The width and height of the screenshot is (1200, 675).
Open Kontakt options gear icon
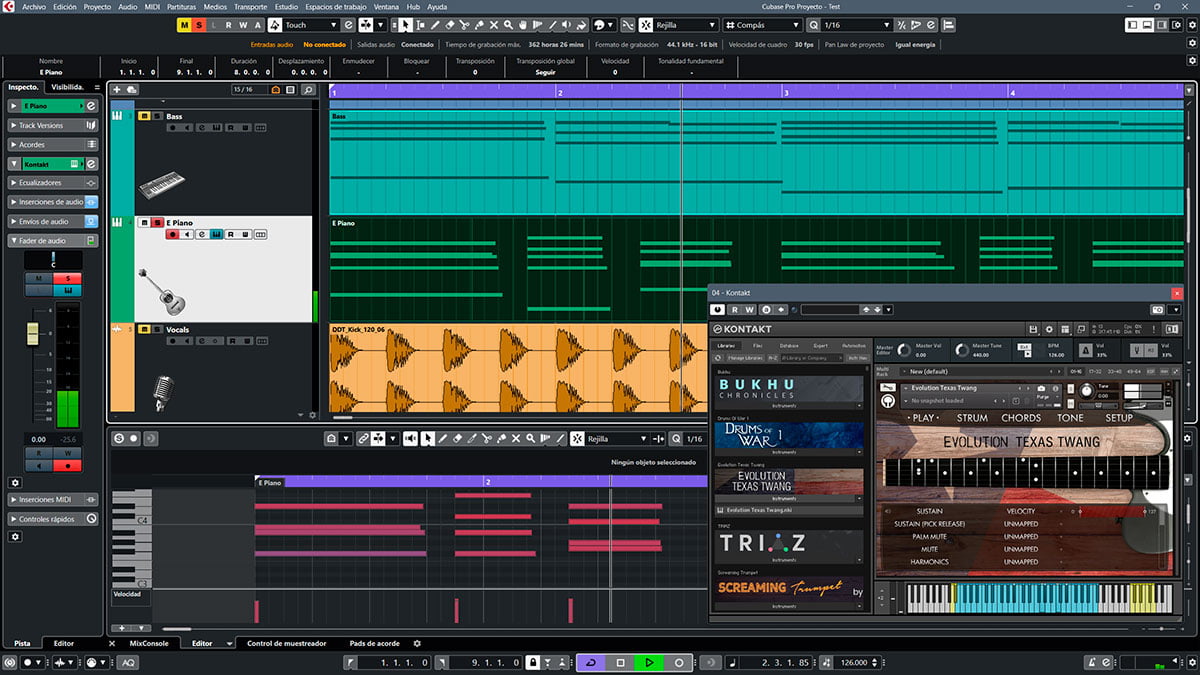[1049, 329]
